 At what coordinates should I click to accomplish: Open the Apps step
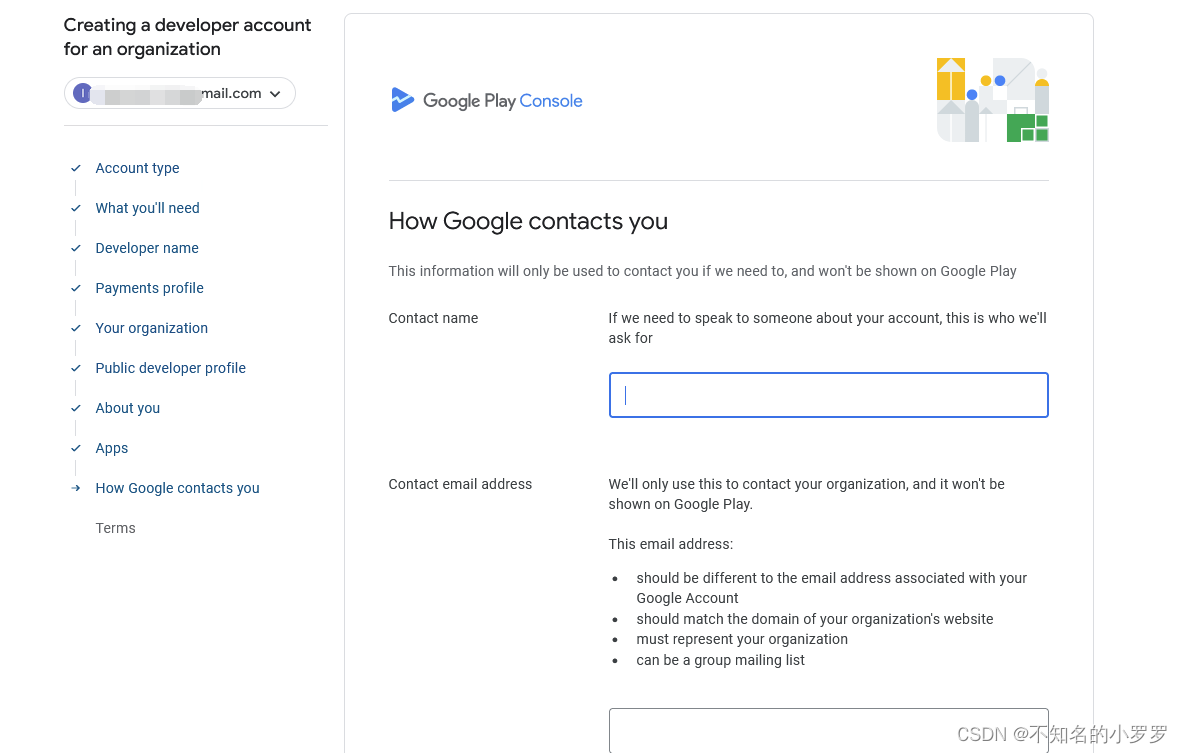[x=111, y=448]
